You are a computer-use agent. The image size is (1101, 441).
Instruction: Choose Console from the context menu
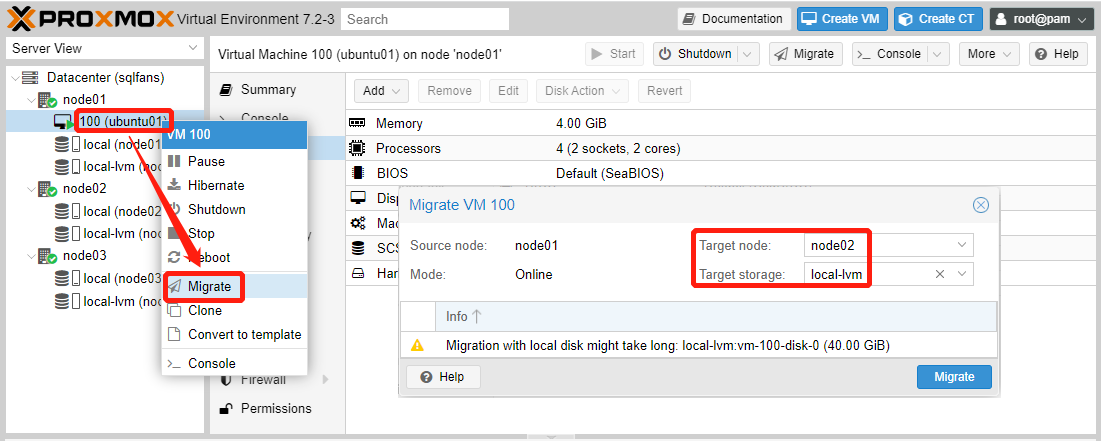[x=235, y=363]
